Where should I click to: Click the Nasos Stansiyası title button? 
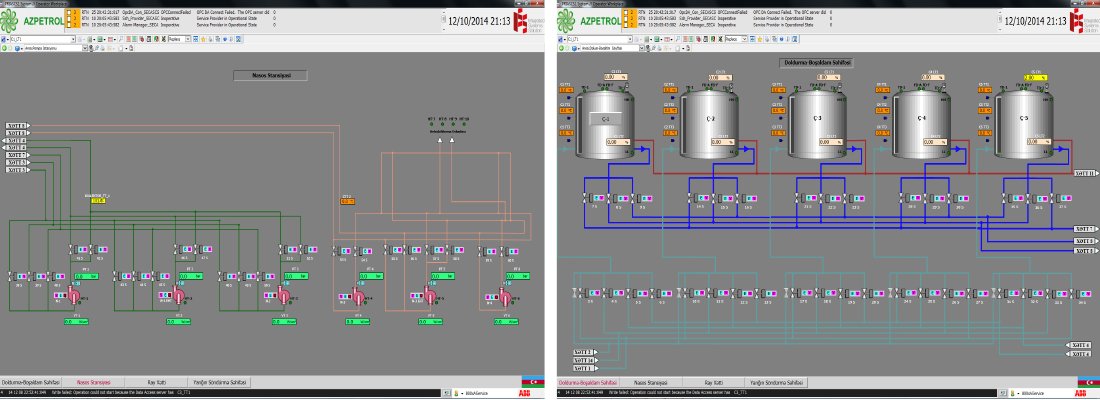point(270,74)
